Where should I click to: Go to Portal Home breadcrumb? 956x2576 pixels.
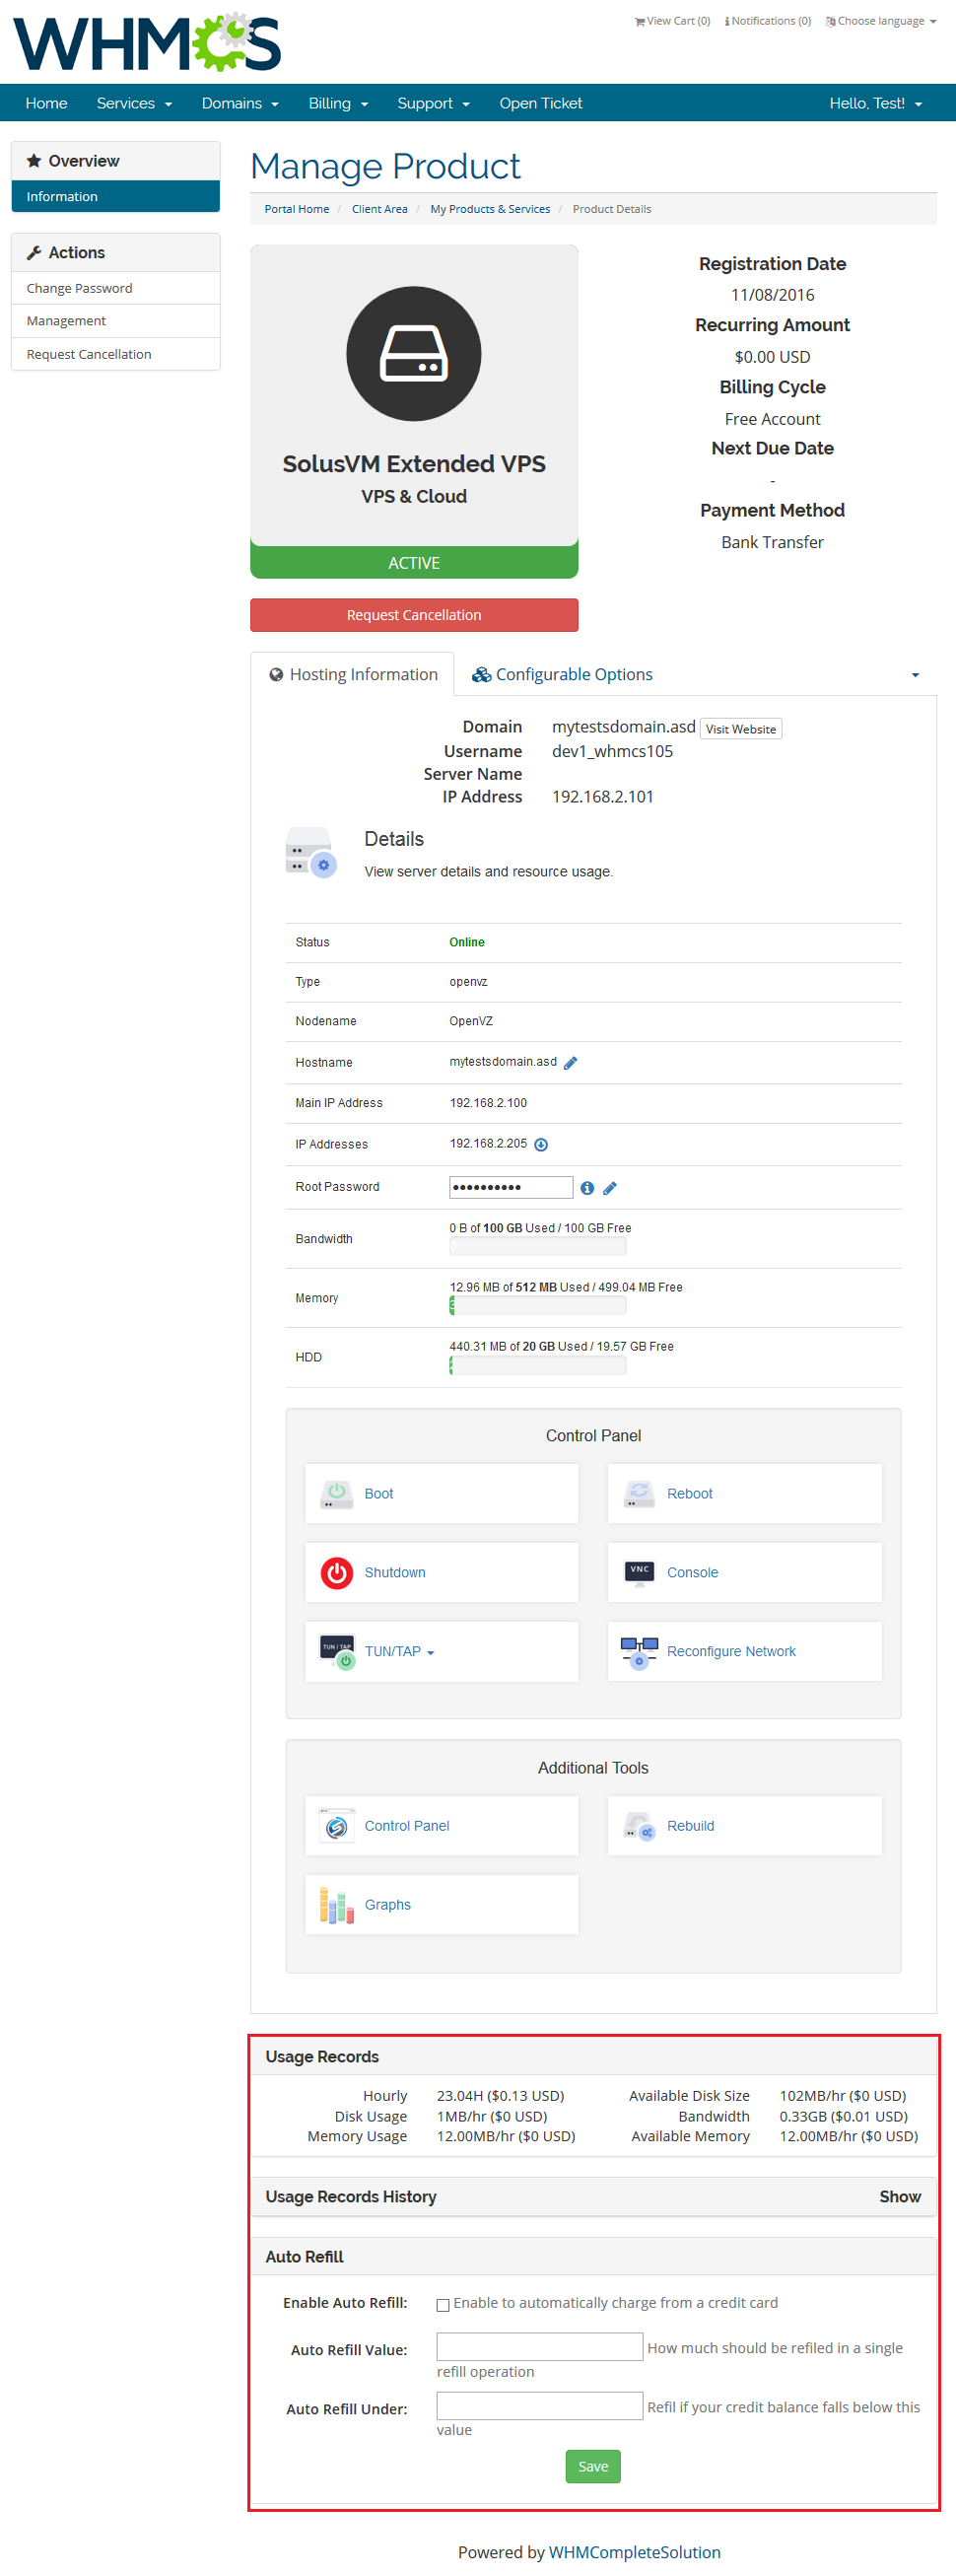(x=296, y=209)
